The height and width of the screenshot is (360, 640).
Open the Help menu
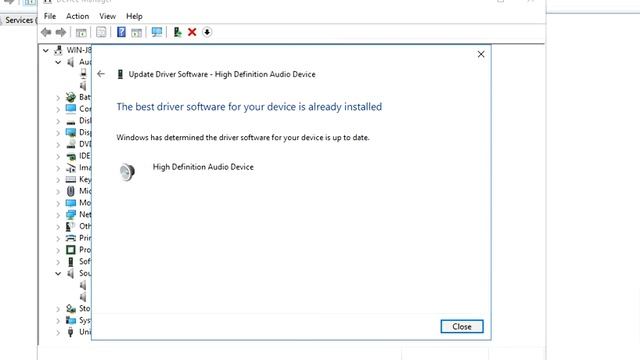click(x=134, y=16)
